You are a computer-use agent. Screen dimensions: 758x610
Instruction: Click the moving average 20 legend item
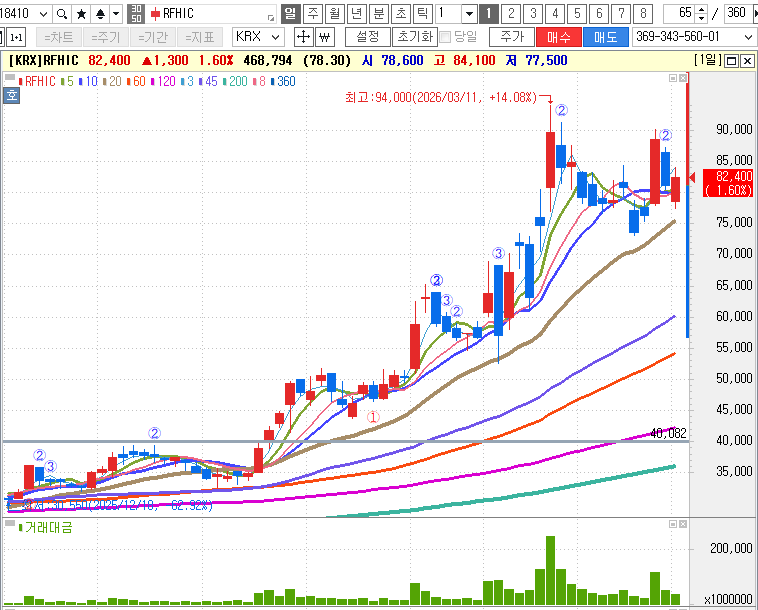(112, 82)
